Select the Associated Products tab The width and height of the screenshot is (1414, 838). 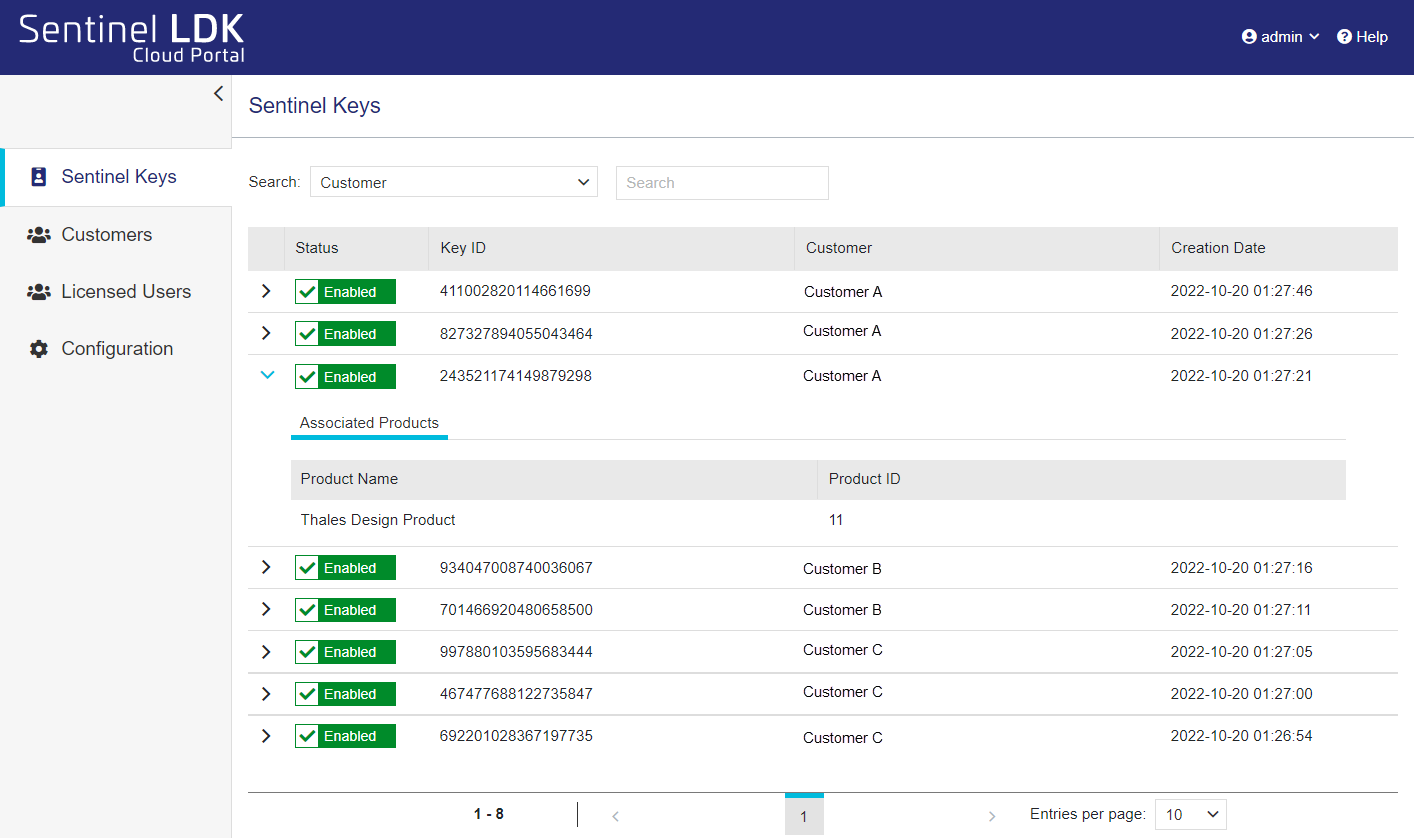click(x=369, y=423)
